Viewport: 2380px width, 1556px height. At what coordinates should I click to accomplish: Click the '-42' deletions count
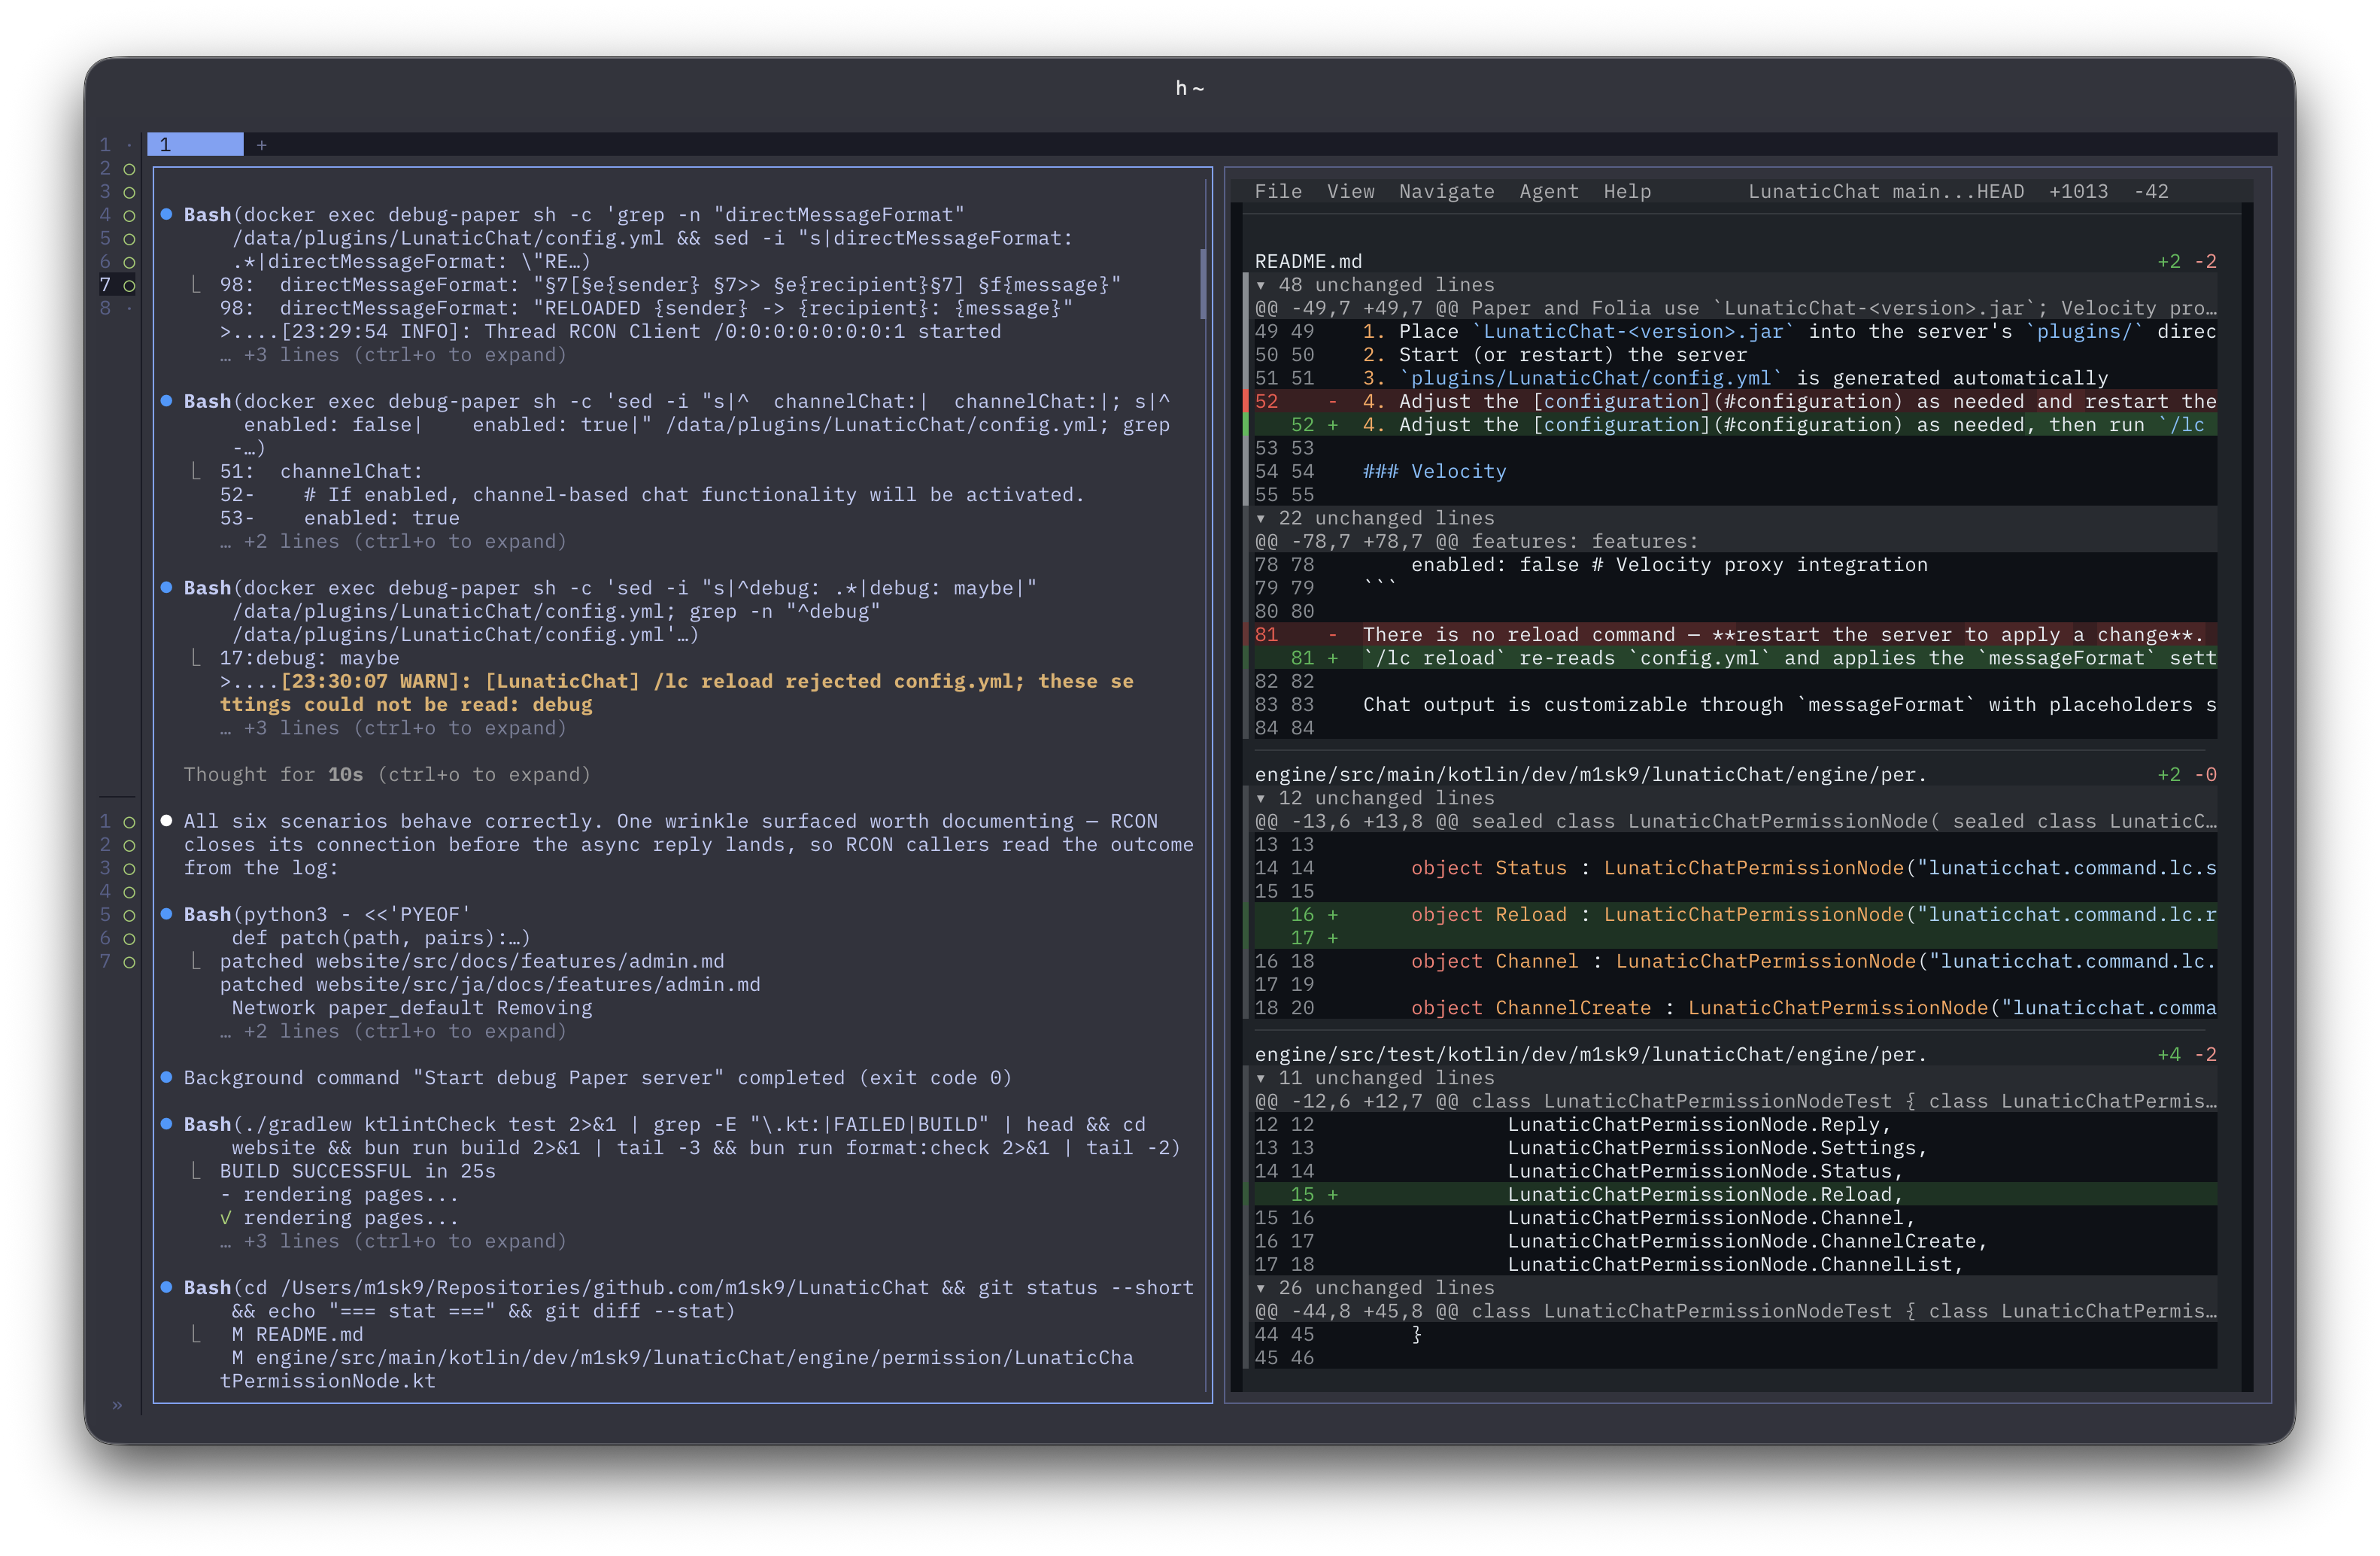point(2151,191)
